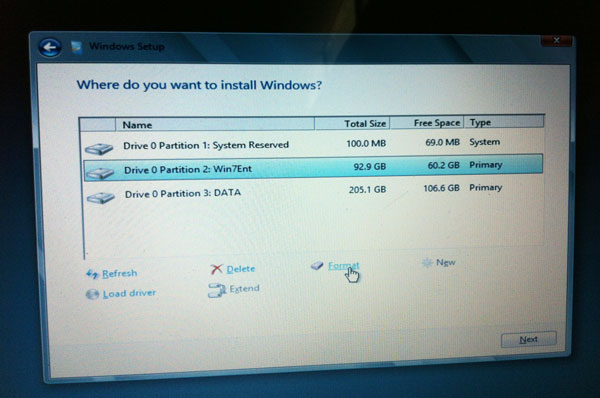
Task: Sort by the Free Space column header
Action: click(x=427, y=122)
